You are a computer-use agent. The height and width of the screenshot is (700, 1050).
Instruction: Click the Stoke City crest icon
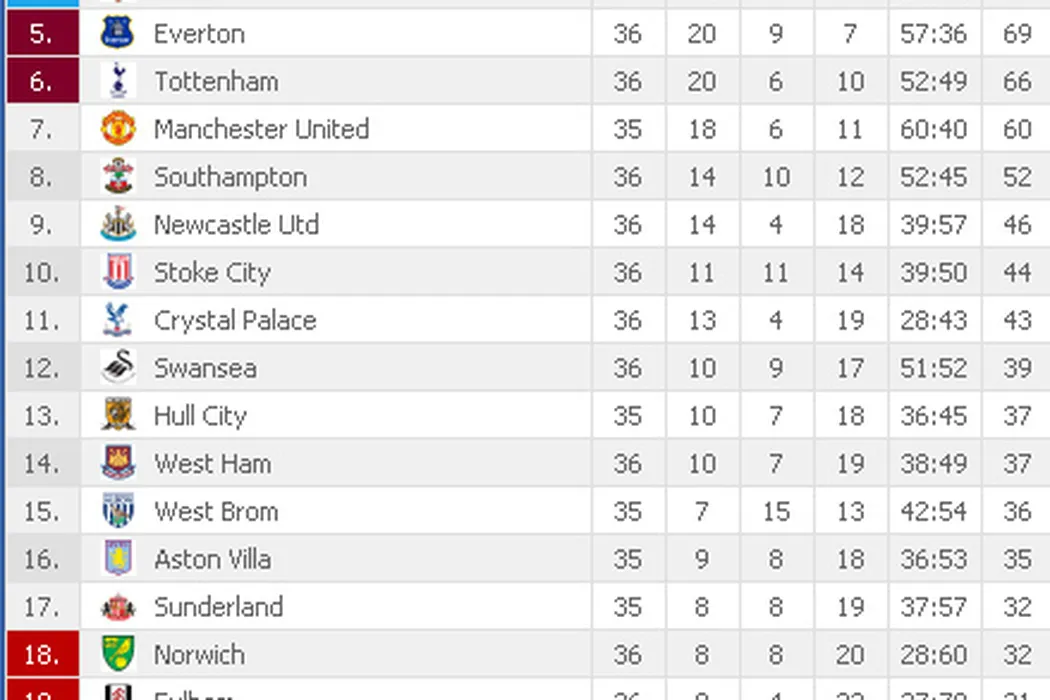[x=118, y=272]
